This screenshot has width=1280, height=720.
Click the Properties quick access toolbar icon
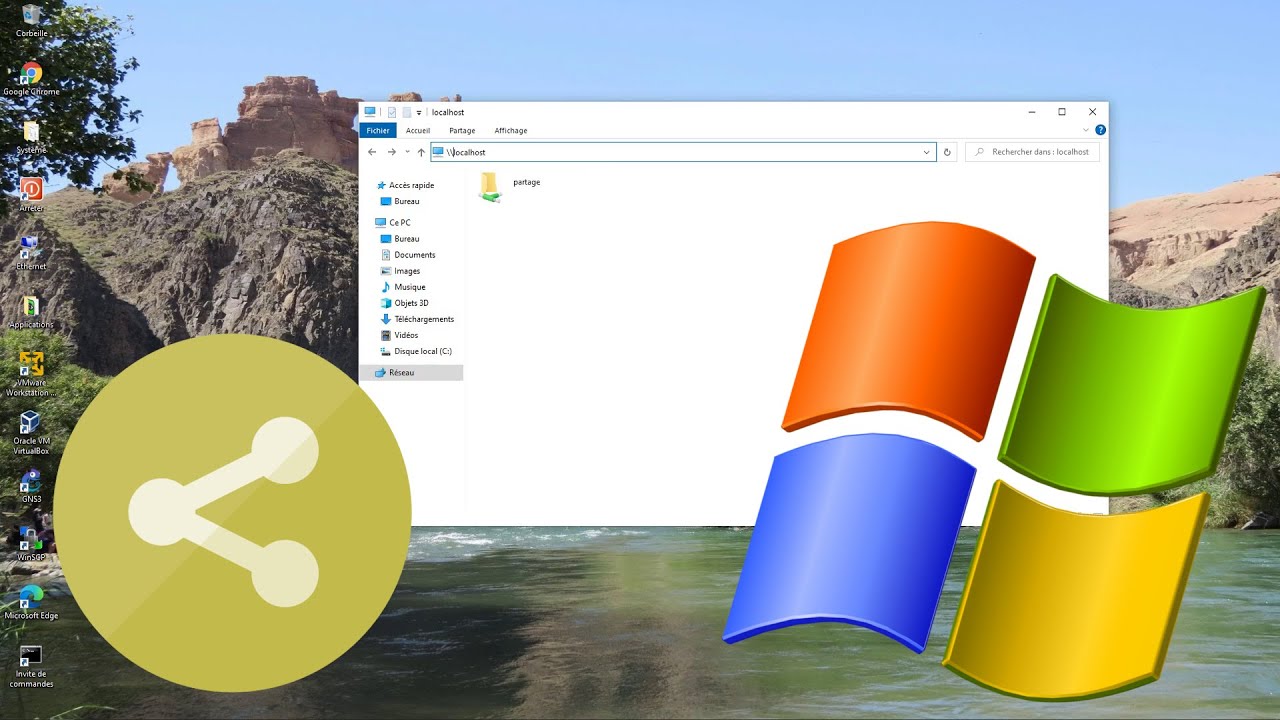pyautogui.click(x=392, y=112)
